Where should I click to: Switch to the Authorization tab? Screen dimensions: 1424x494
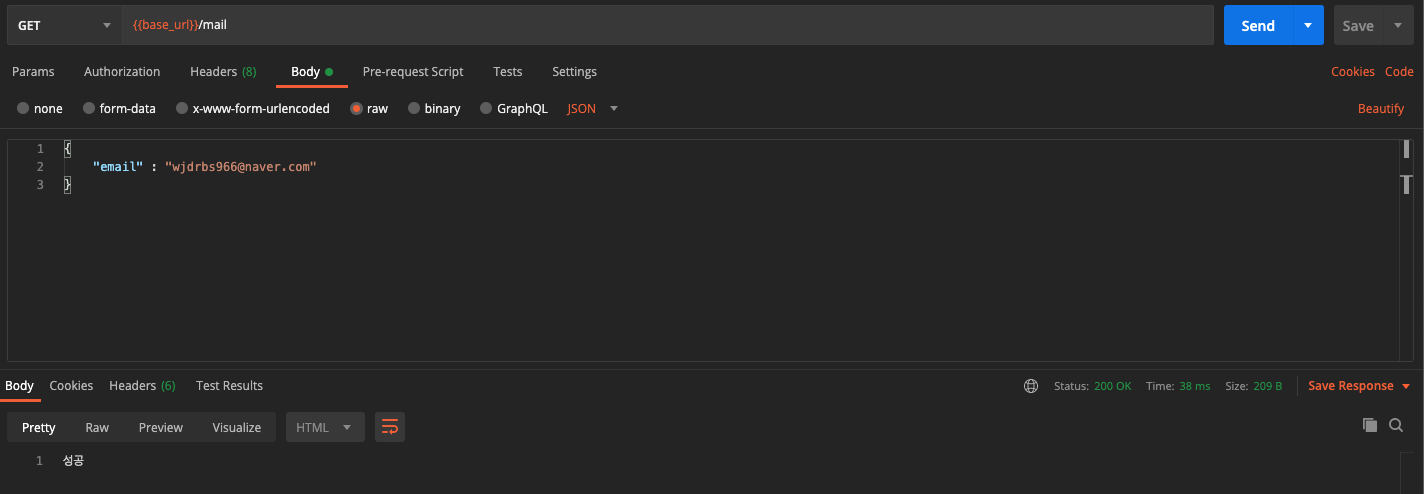[x=122, y=72]
